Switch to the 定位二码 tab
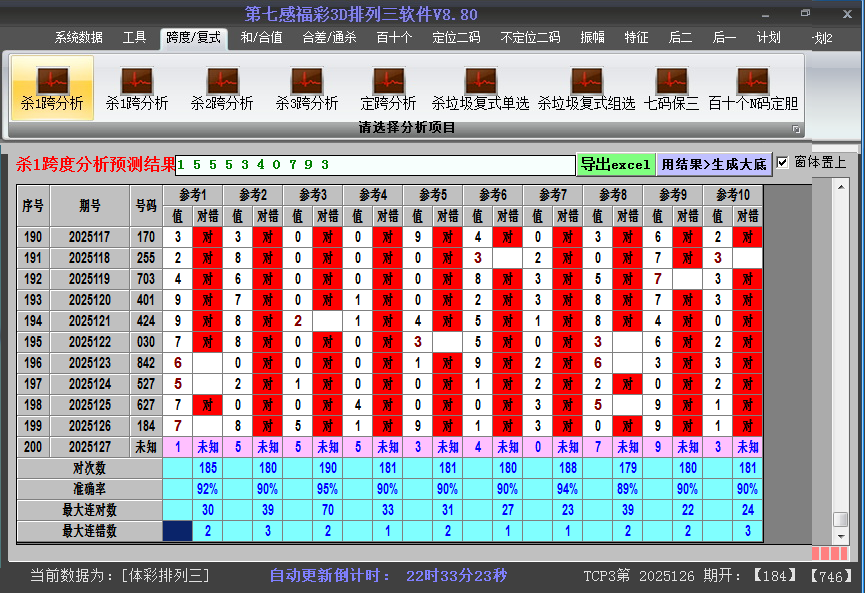This screenshot has width=865, height=593. (456, 38)
